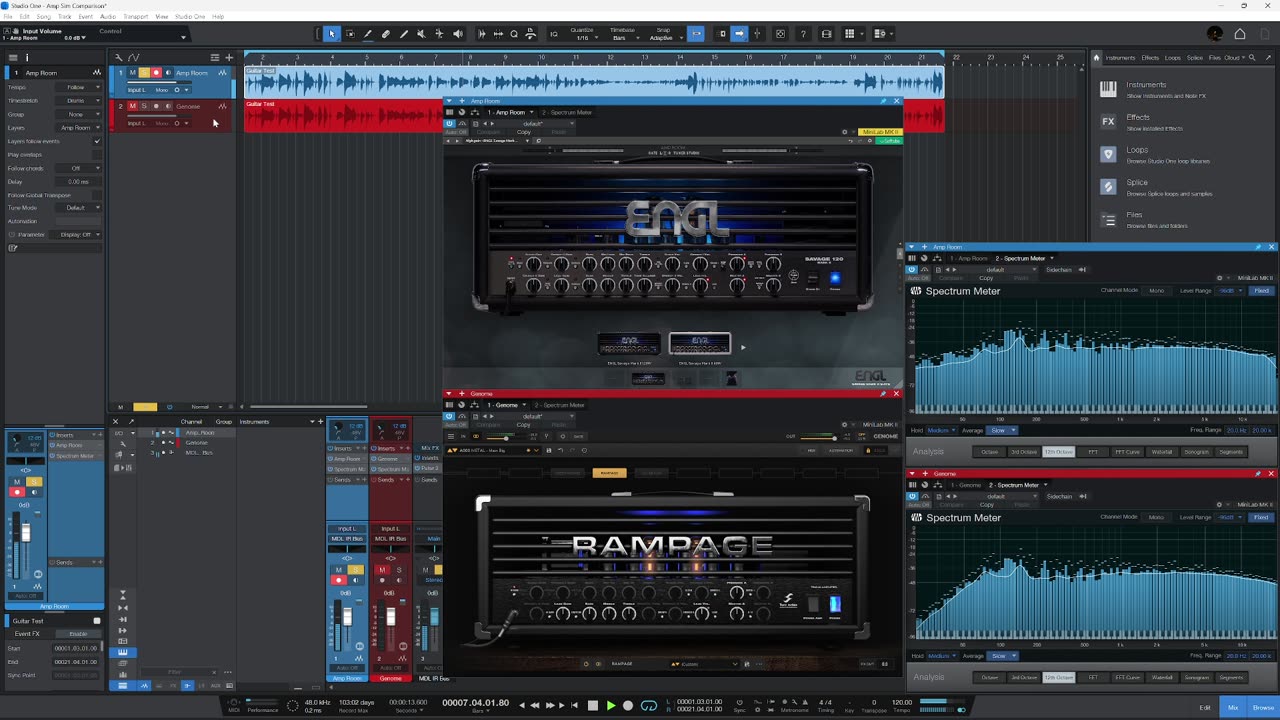Toggle Fixed in Amp Room Spectrum Meter
This screenshot has height=720, width=1280.
pos(1261,291)
